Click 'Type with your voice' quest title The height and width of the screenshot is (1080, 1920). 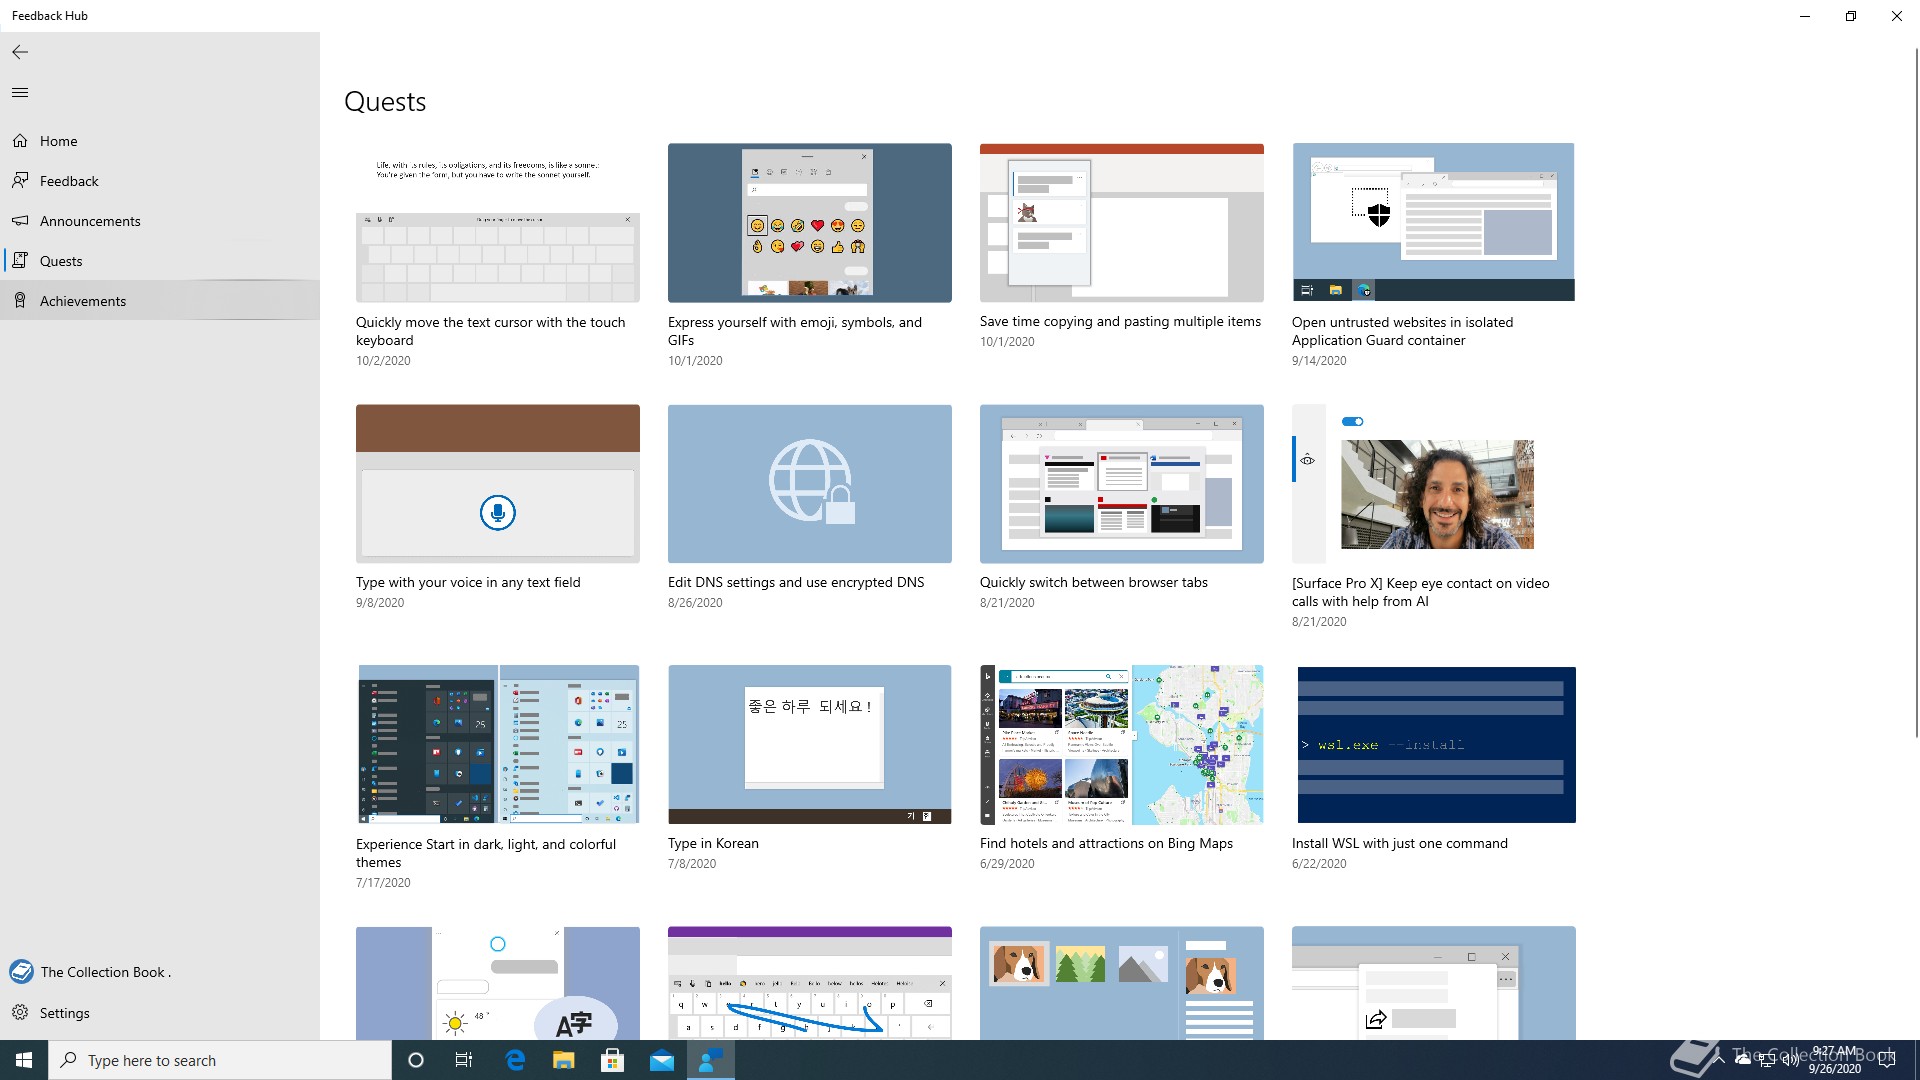[468, 582]
